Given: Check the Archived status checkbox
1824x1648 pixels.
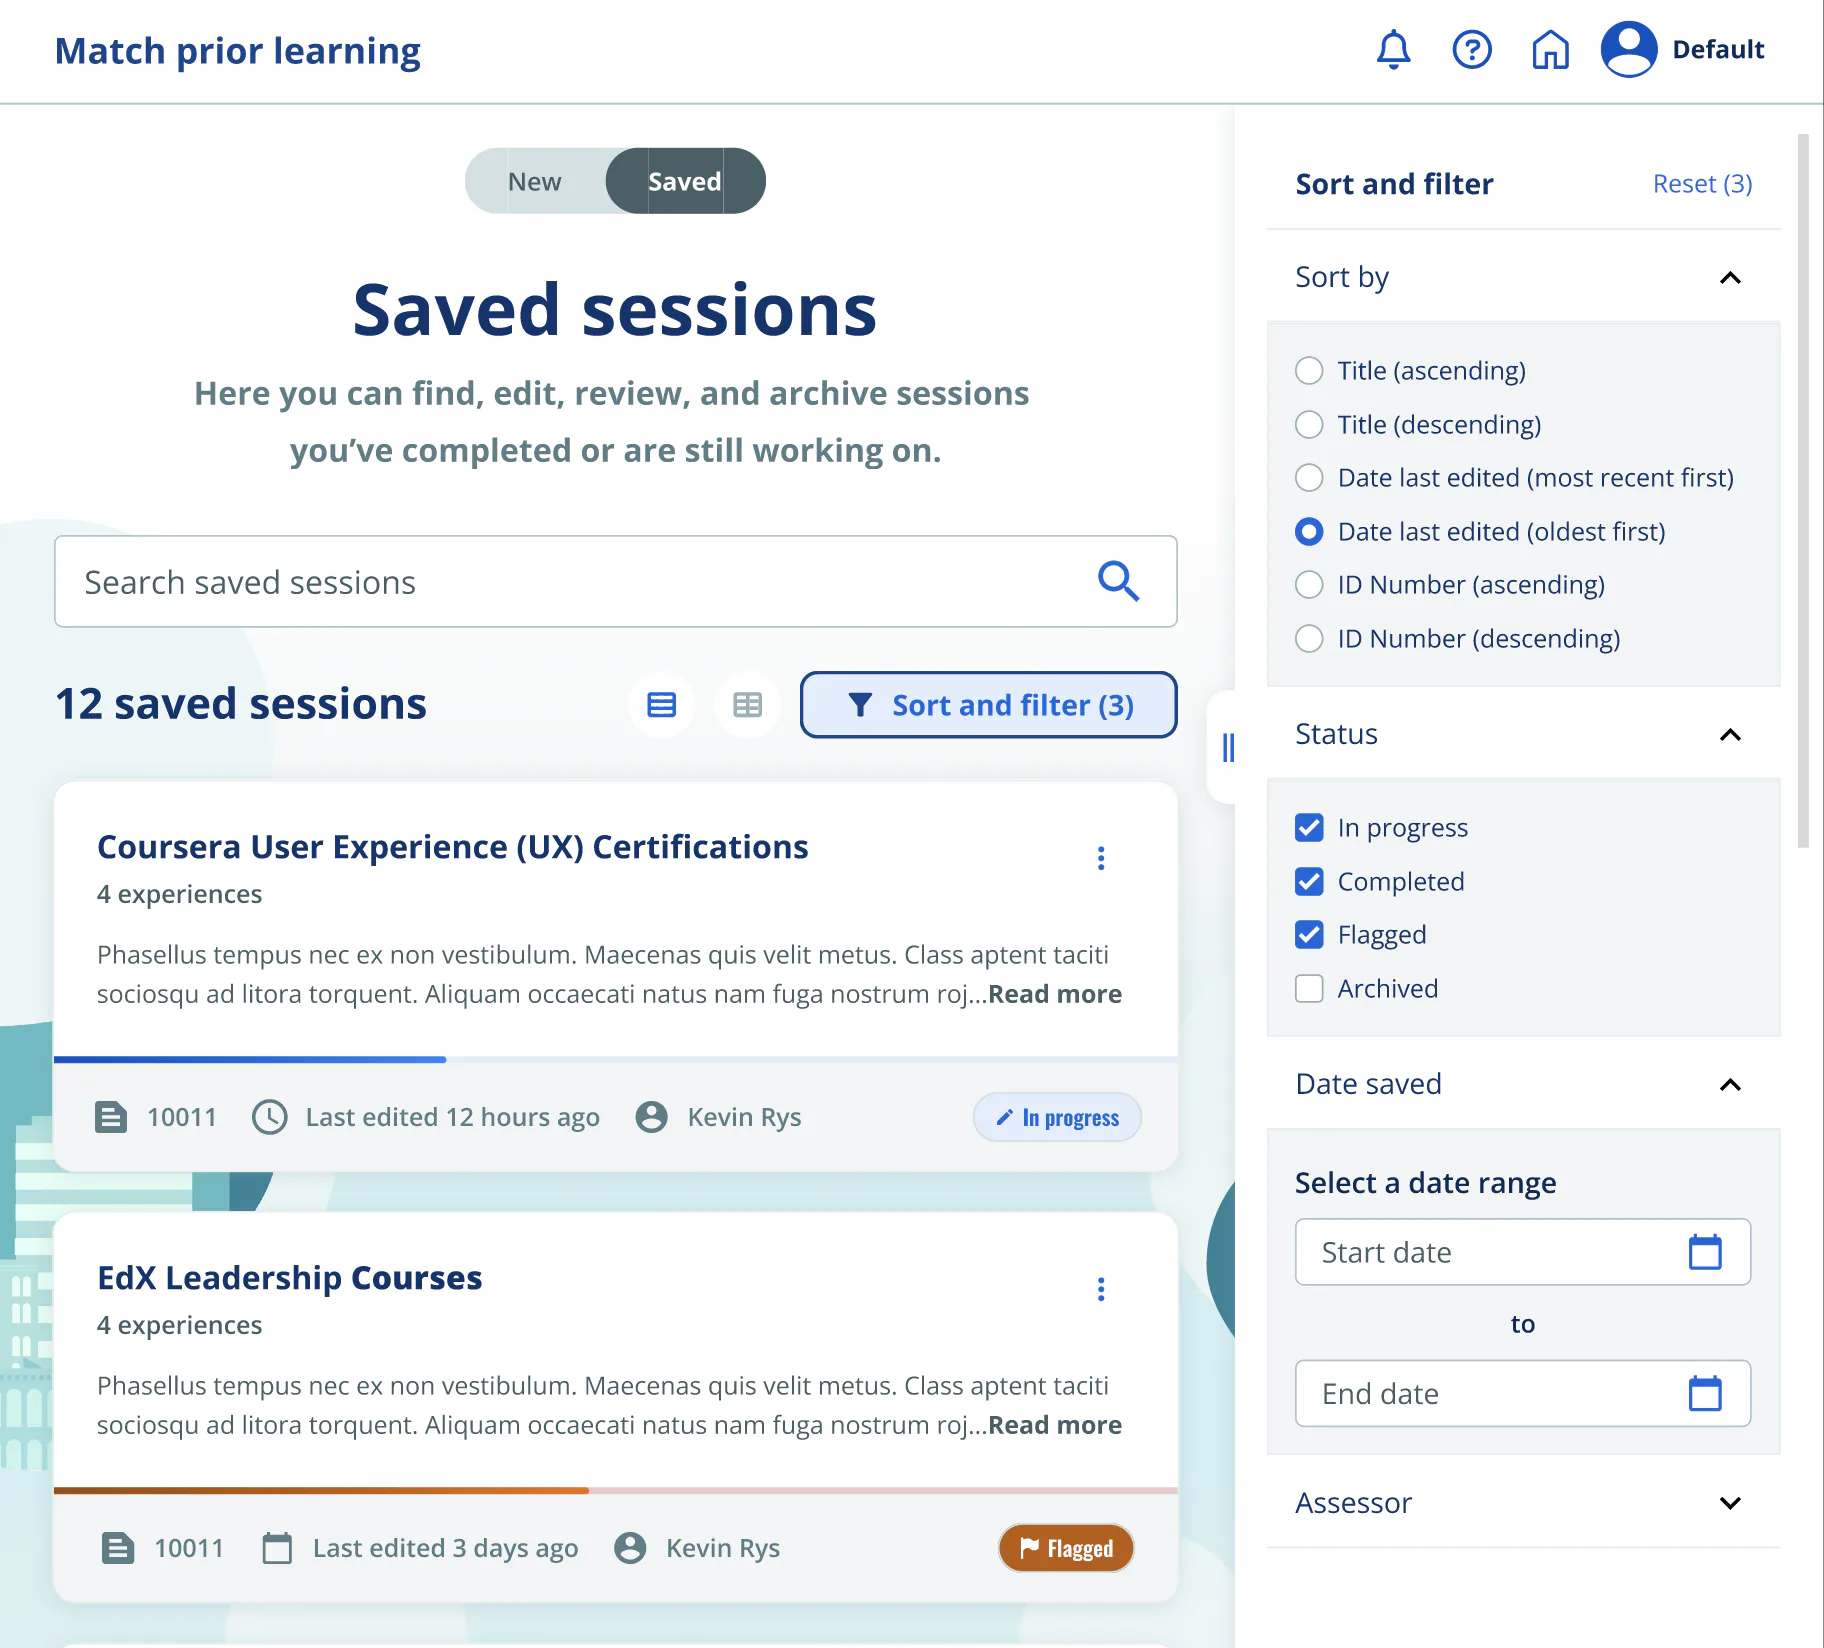Looking at the screenshot, I should (x=1309, y=989).
